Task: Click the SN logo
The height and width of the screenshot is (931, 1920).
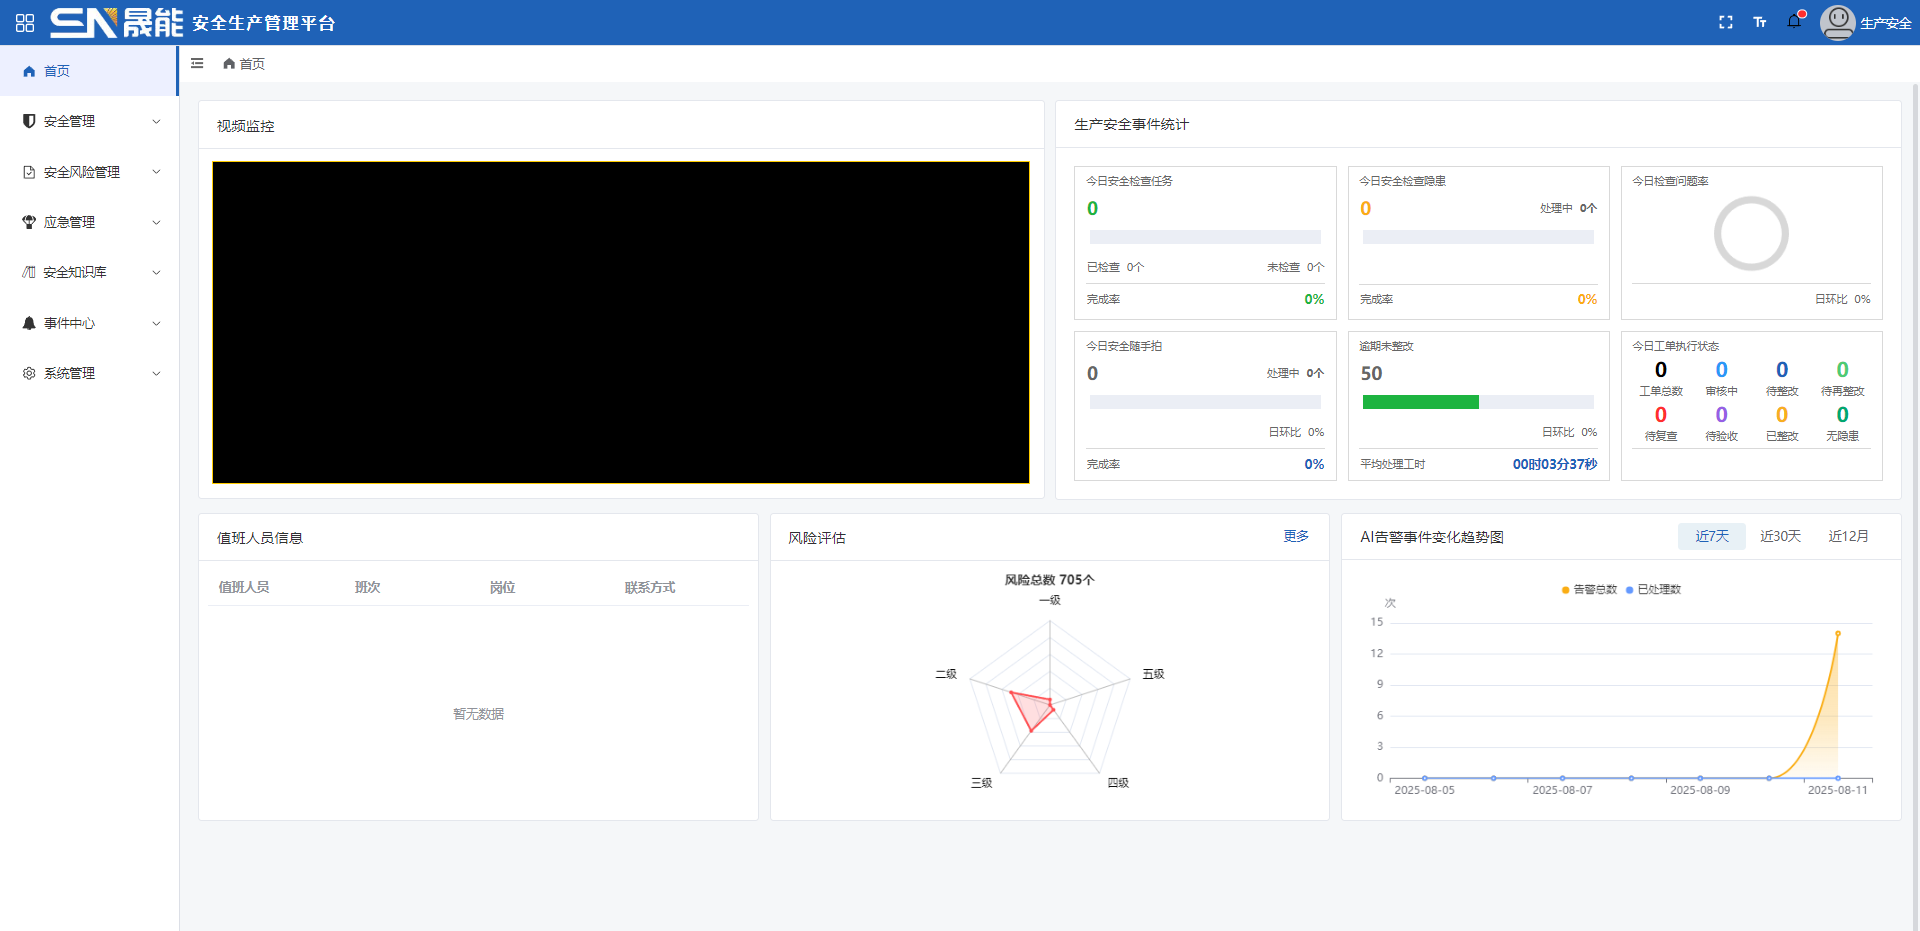Action: [x=116, y=22]
